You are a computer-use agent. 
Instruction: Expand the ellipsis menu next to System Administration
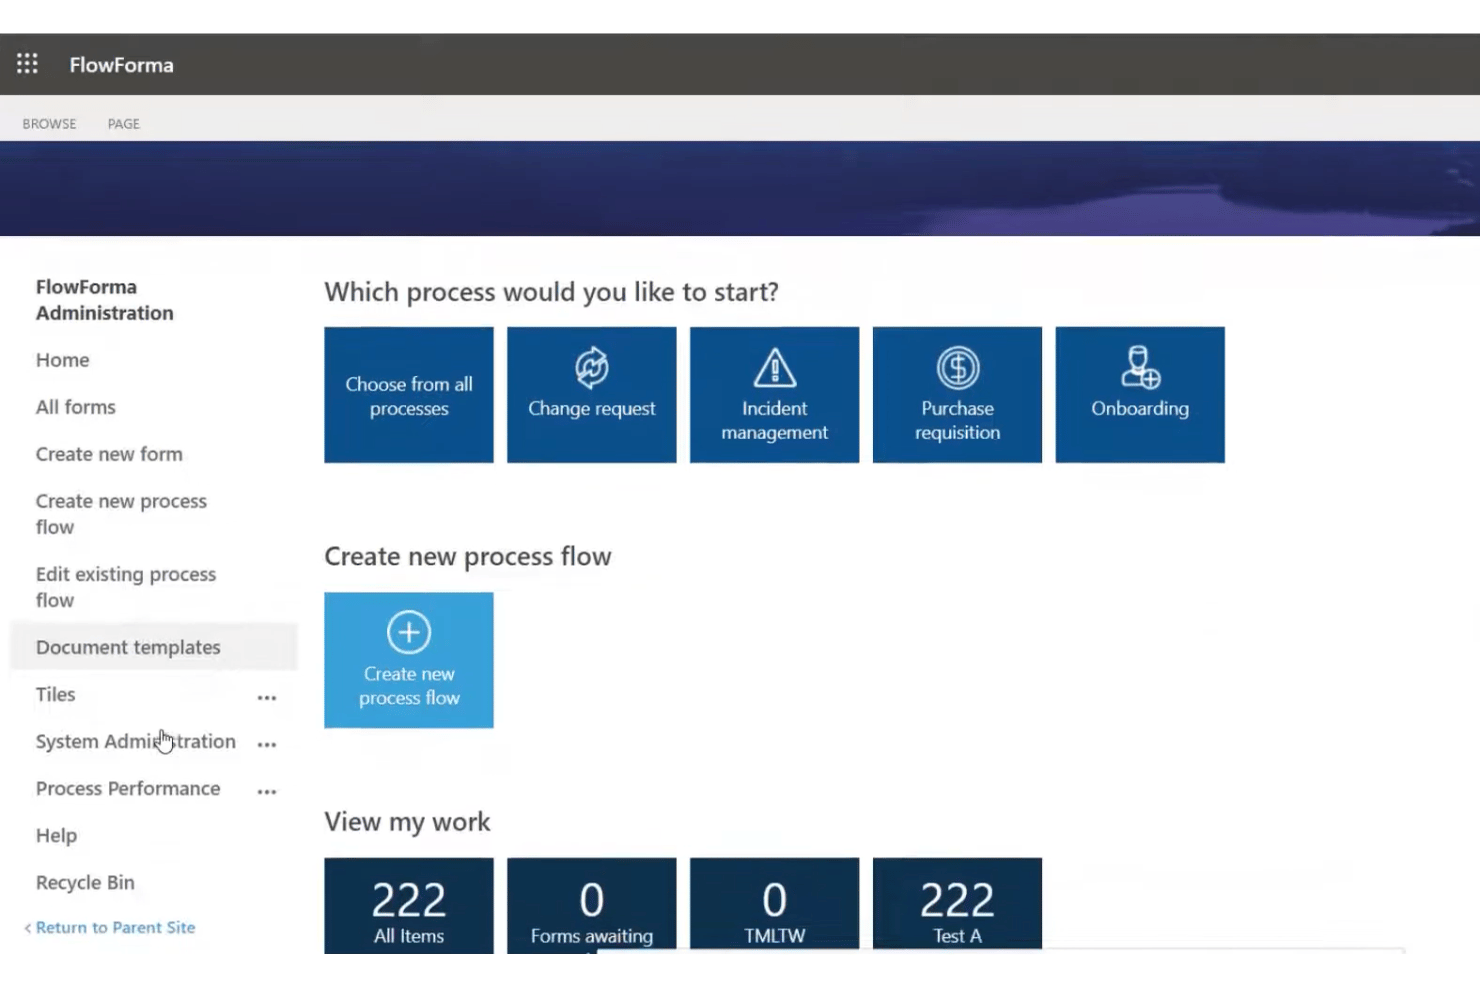pos(267,744)
